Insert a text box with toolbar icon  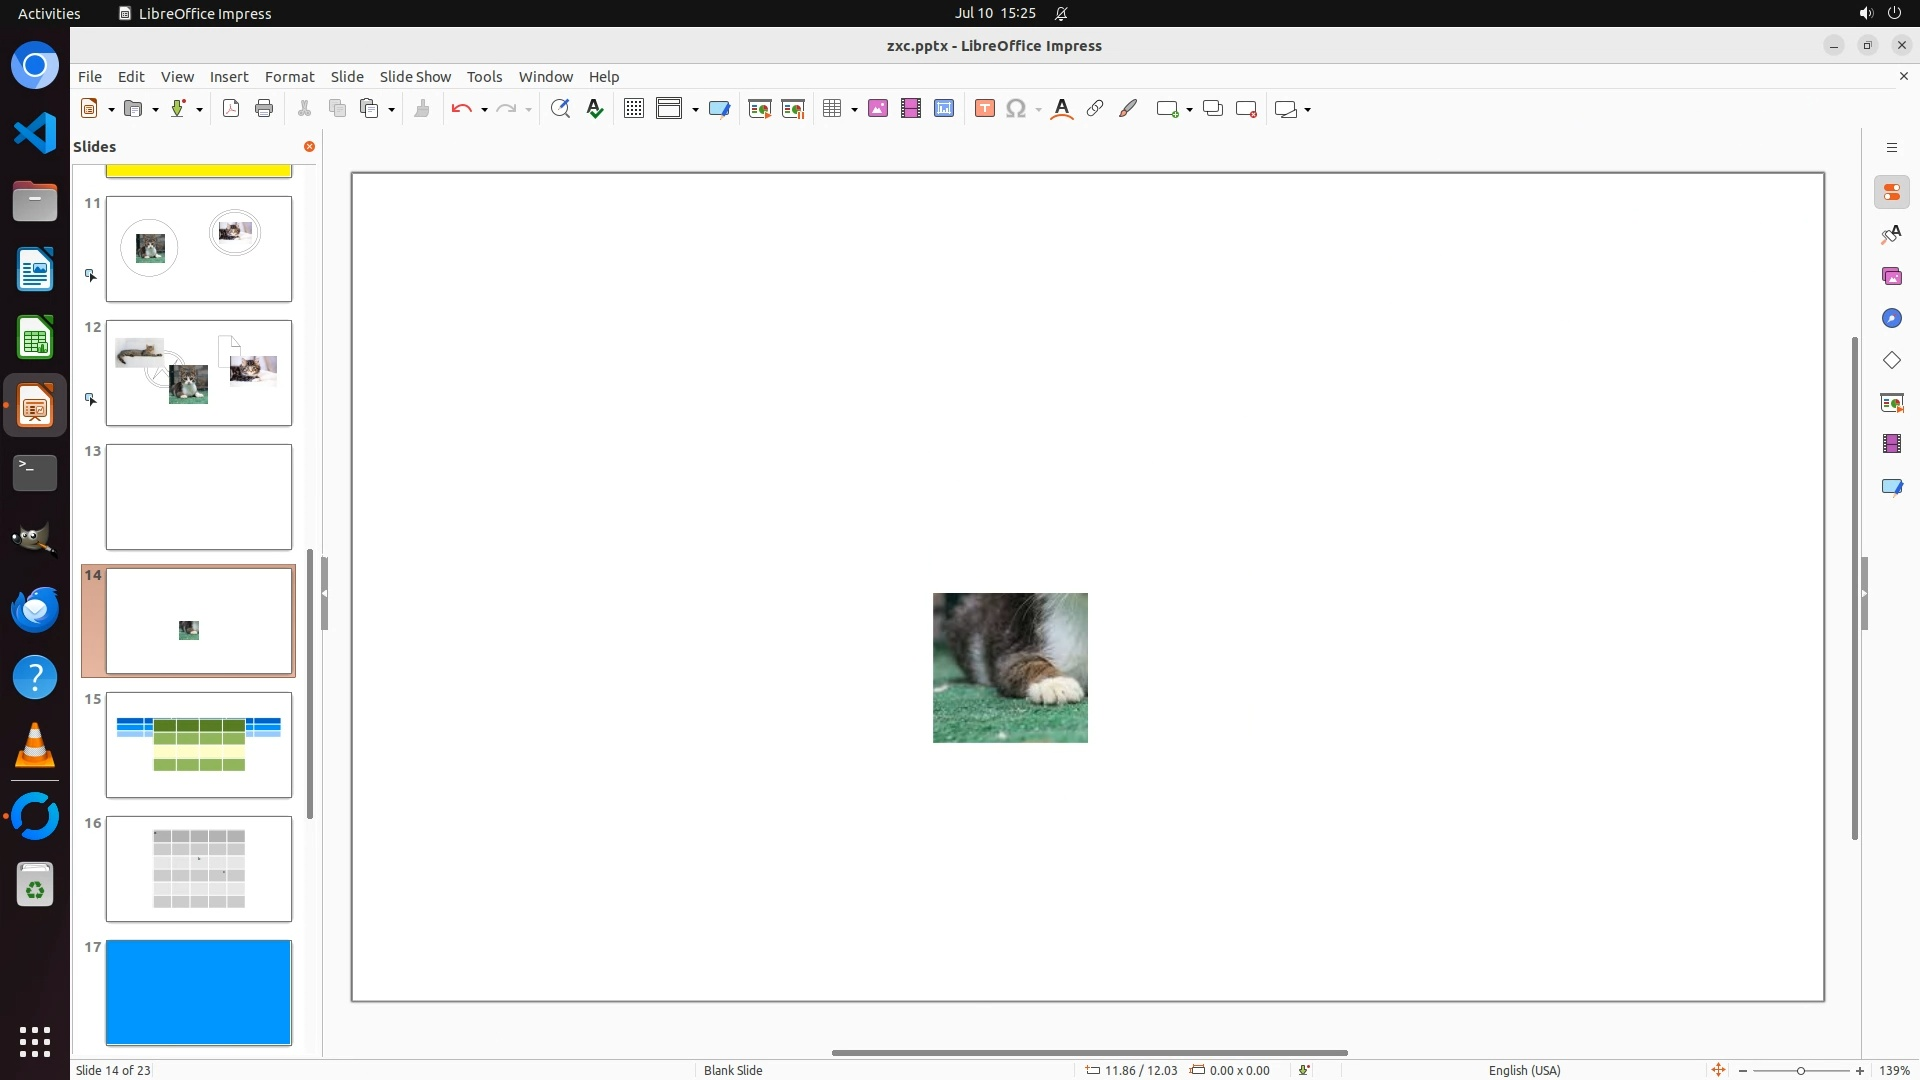984,109
